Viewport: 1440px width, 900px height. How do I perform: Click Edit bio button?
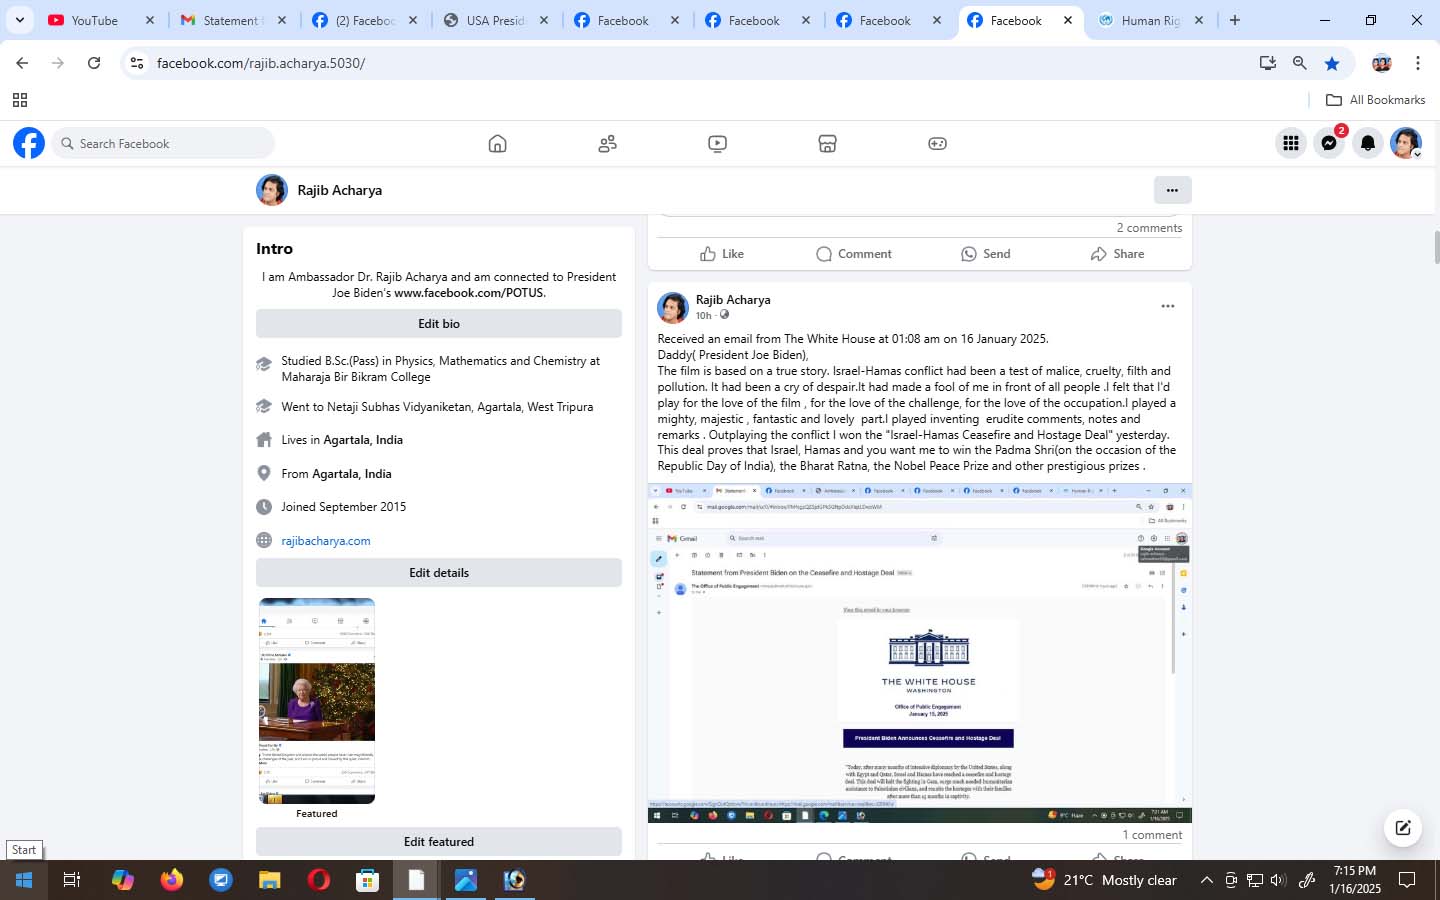439,324
